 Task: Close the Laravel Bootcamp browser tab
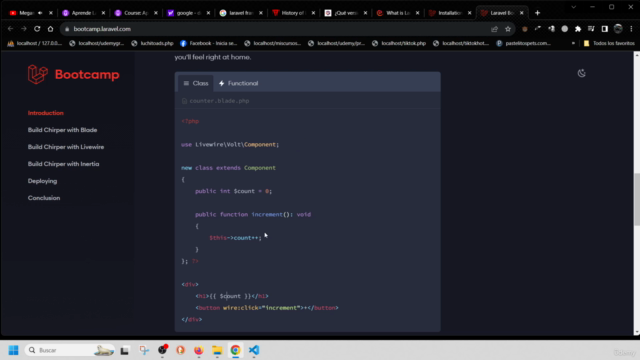[522, 13]
